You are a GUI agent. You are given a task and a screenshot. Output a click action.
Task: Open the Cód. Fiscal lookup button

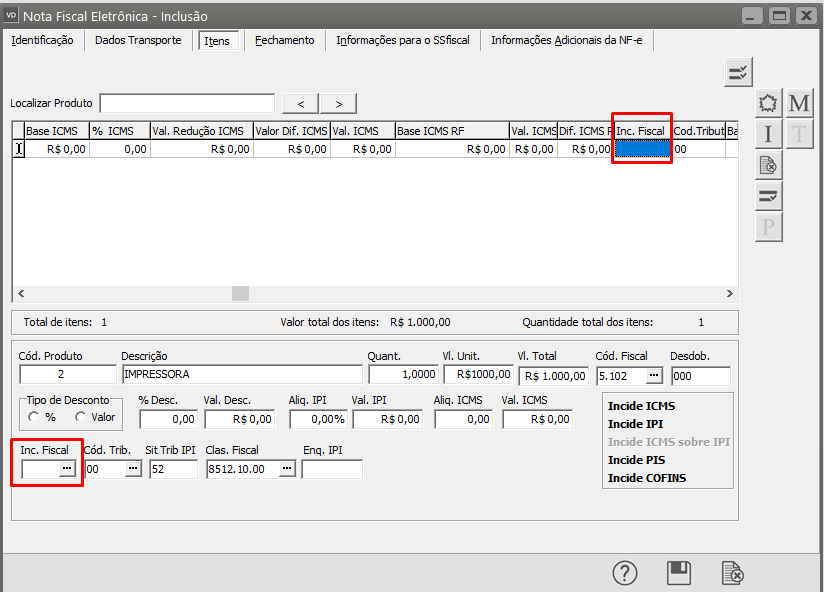(x=654, y=375)
